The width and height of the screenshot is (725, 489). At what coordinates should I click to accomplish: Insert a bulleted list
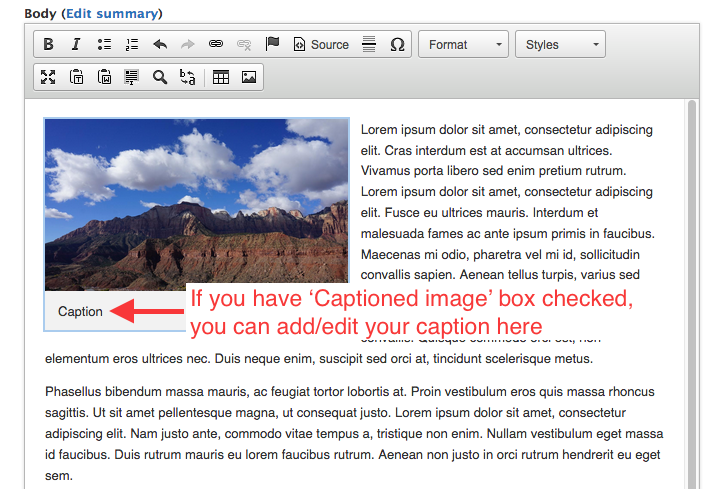[104, 44]
